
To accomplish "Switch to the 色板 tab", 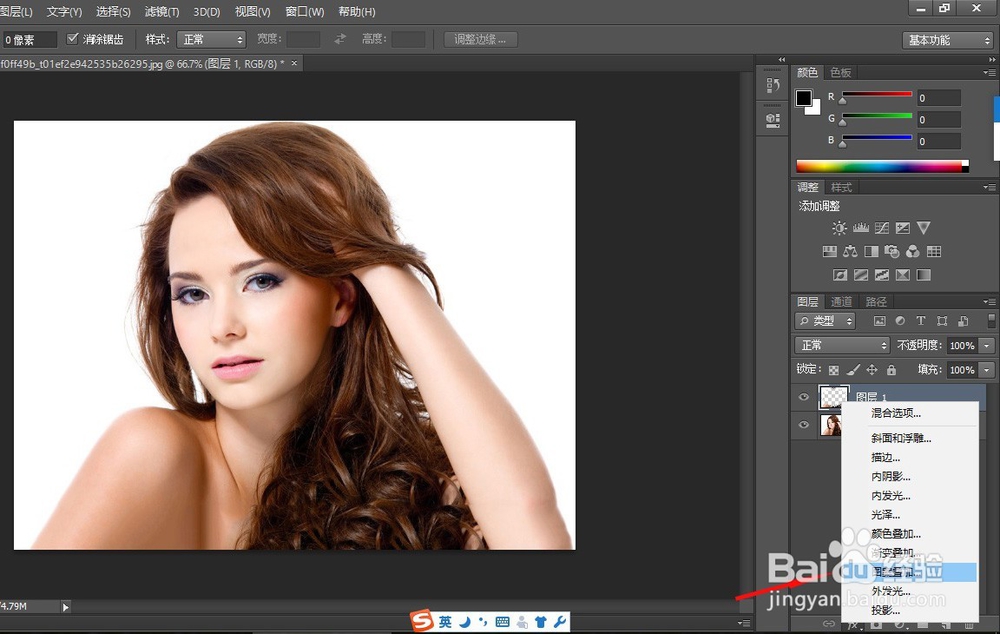I will point(841,73).
